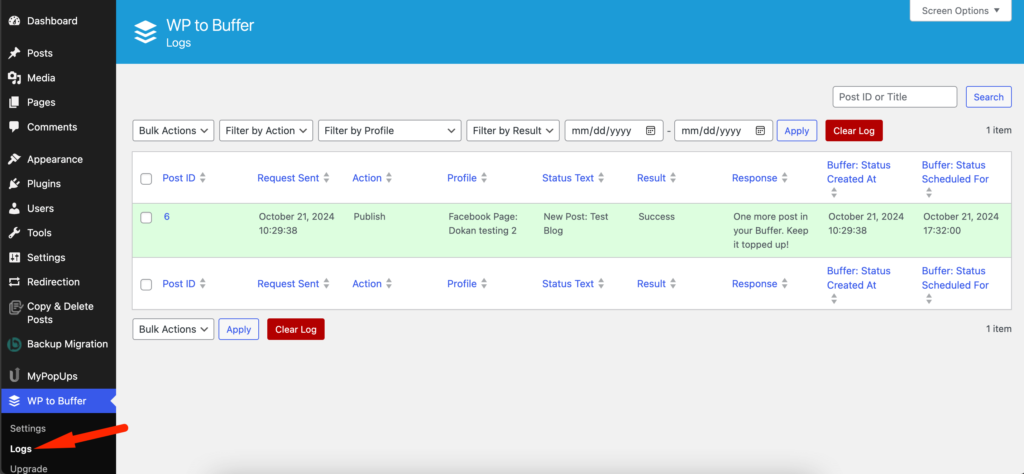1024x474 pixels.
Task: Open calendar picker of the start date field
Action: point(650,131)
